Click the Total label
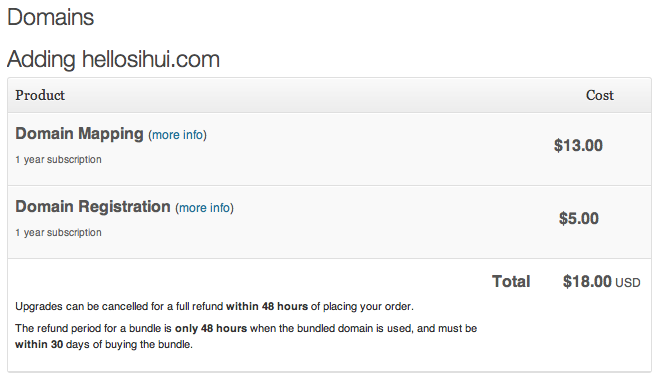Screen dimensions: 660x374 coord(511,281)
